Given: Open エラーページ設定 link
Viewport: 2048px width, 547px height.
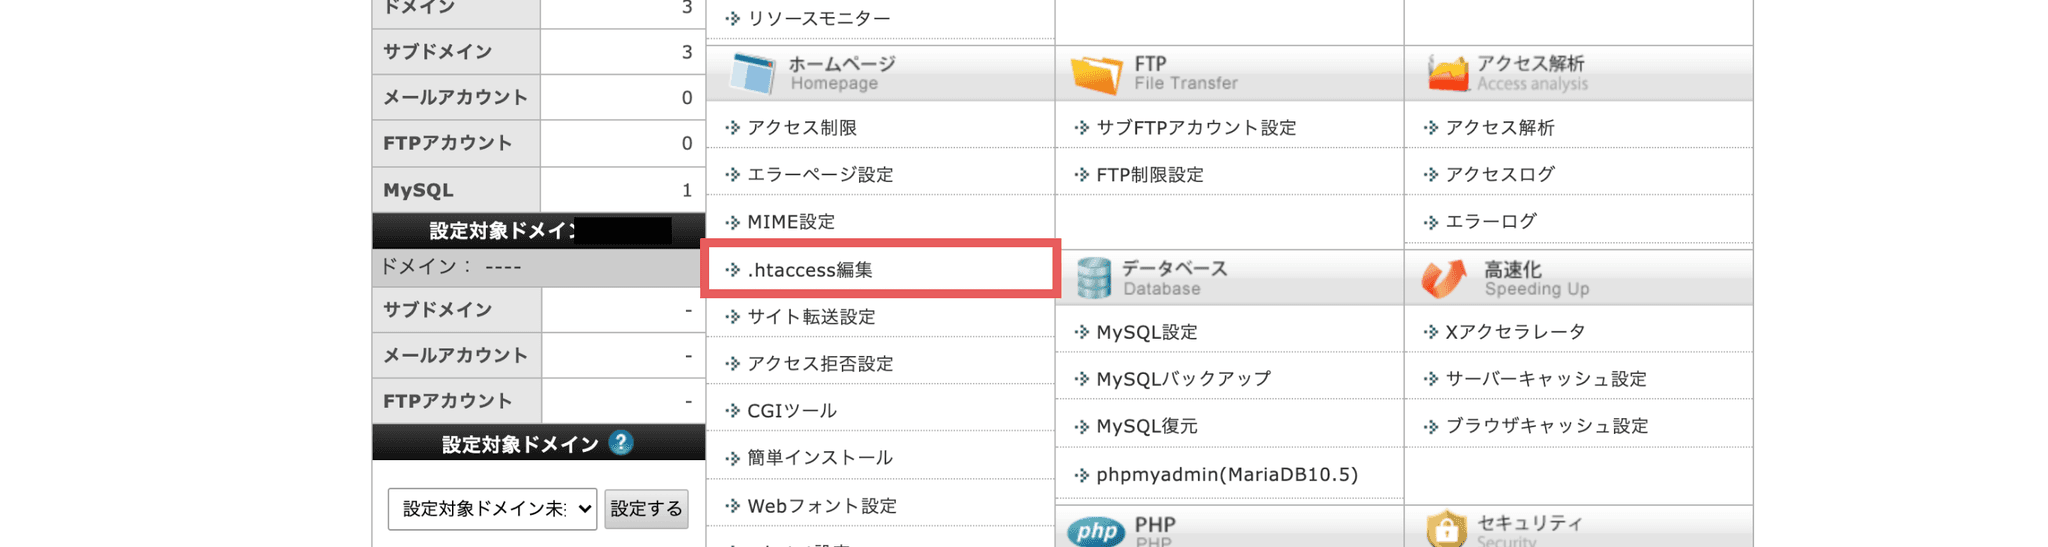Looking at the screenshot, I should click(820, 174).
